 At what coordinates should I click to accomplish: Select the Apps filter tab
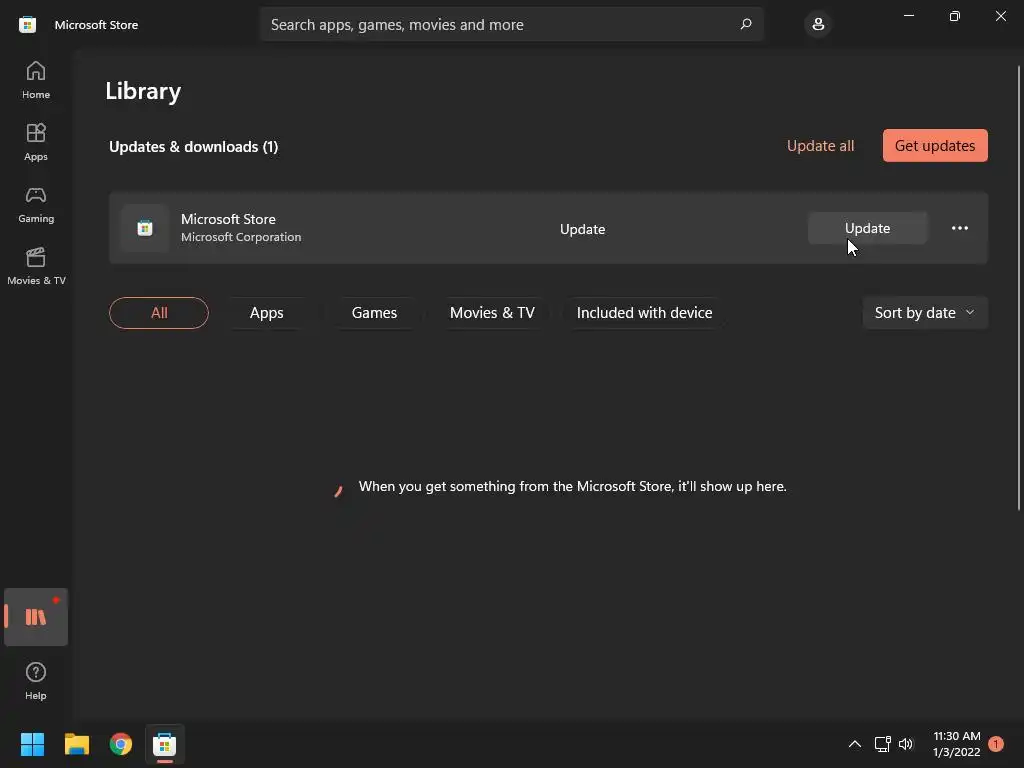pyautogui.click(x=266, y=313)
